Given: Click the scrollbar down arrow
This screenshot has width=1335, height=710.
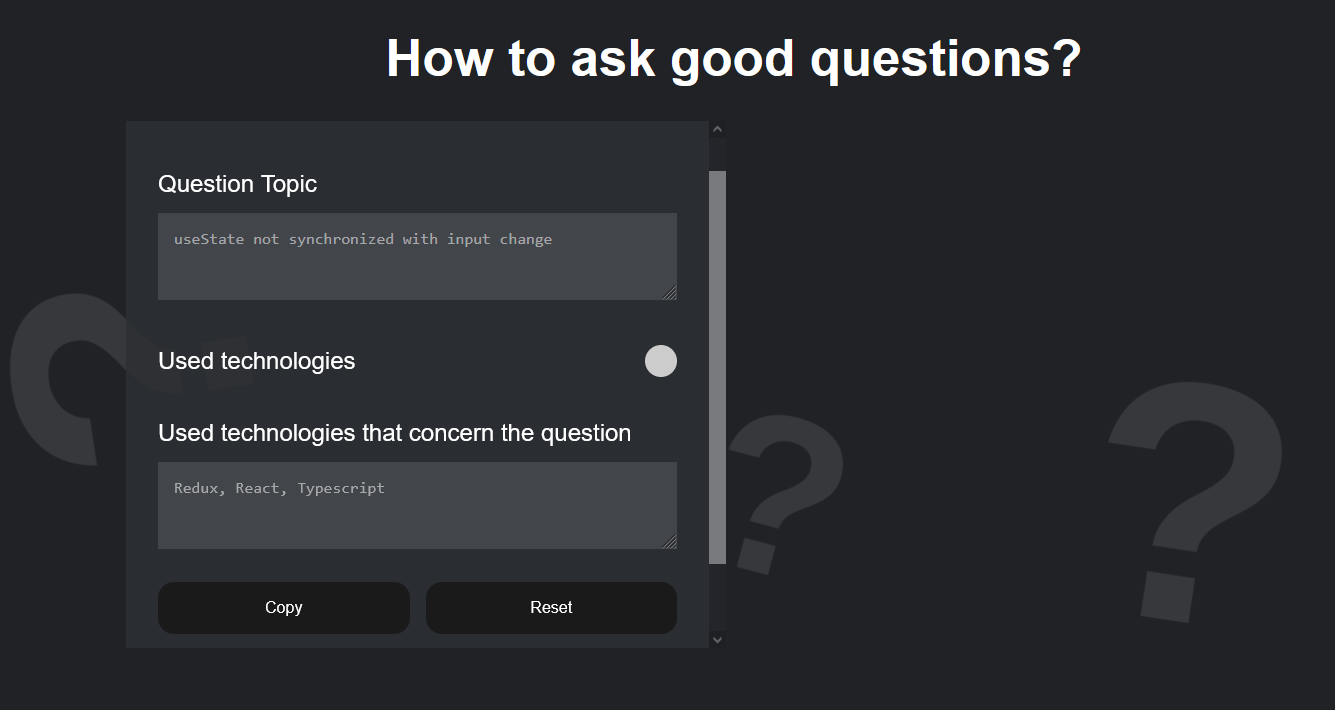Looking at the screenshot, I should pos(717,638).
